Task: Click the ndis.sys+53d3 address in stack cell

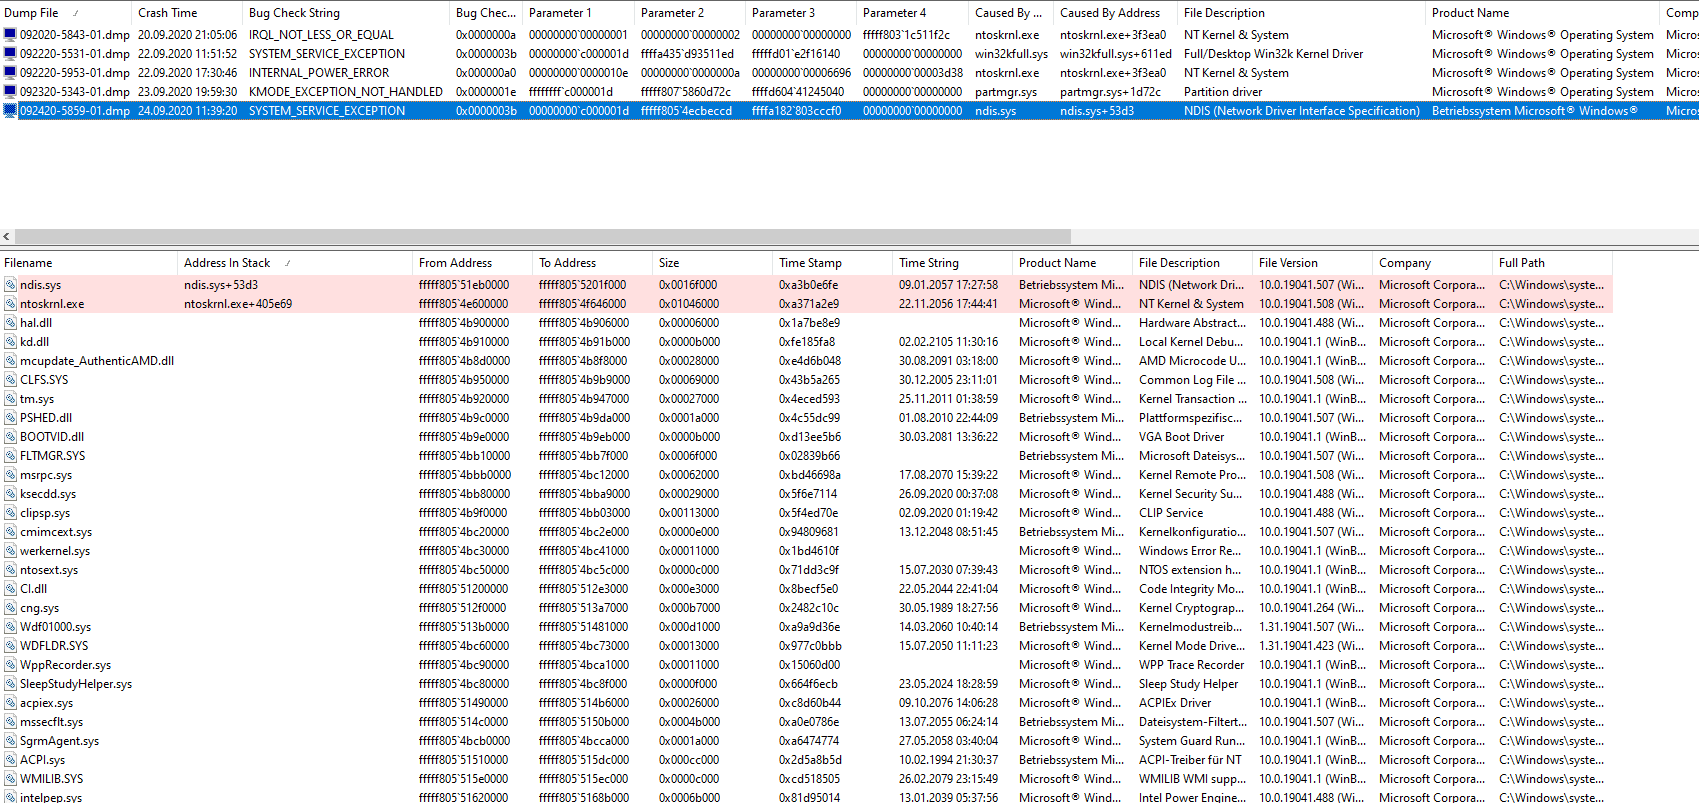Action: coord(221,285)
